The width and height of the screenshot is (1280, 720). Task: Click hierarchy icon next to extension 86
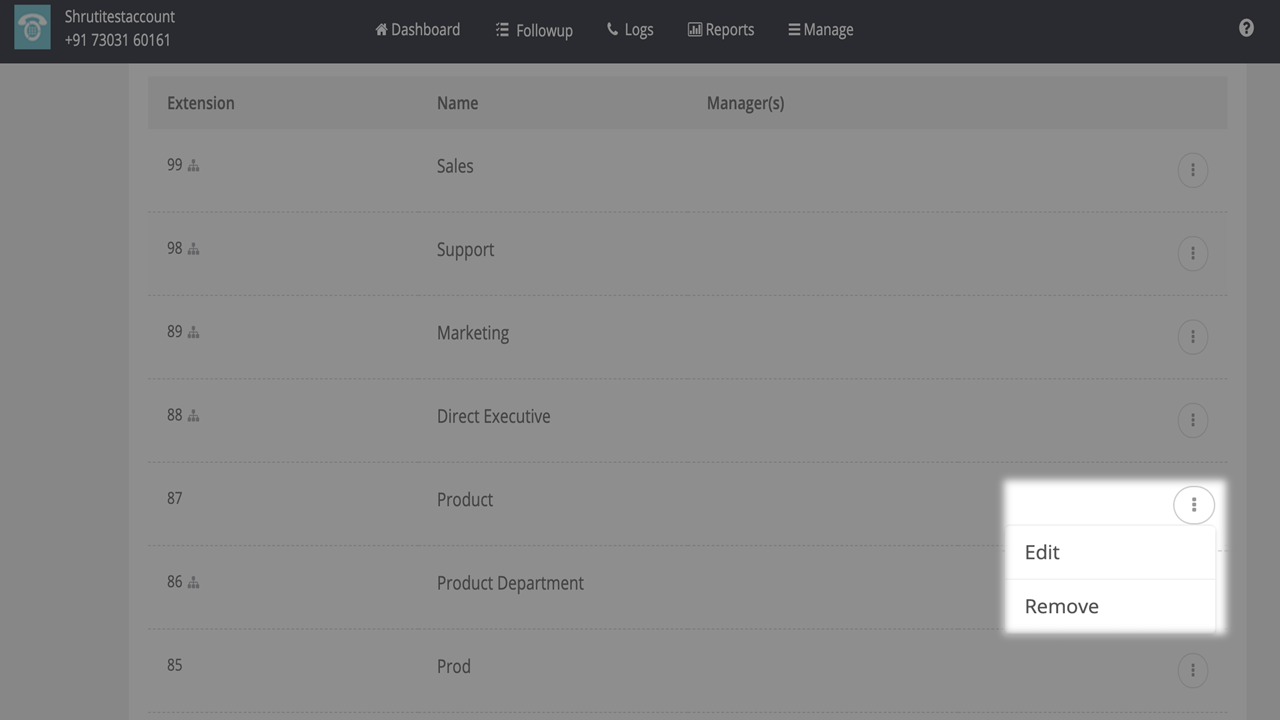coord(194,582)
